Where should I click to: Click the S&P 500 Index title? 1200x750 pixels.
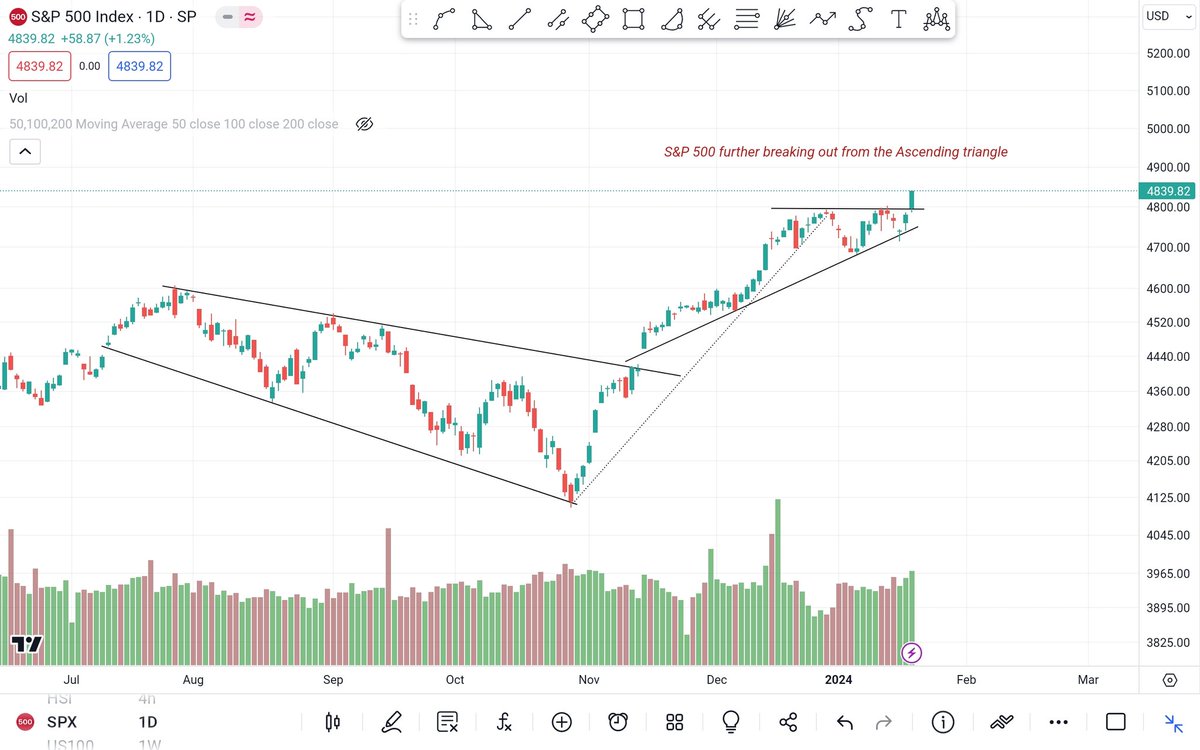point(84,17)
